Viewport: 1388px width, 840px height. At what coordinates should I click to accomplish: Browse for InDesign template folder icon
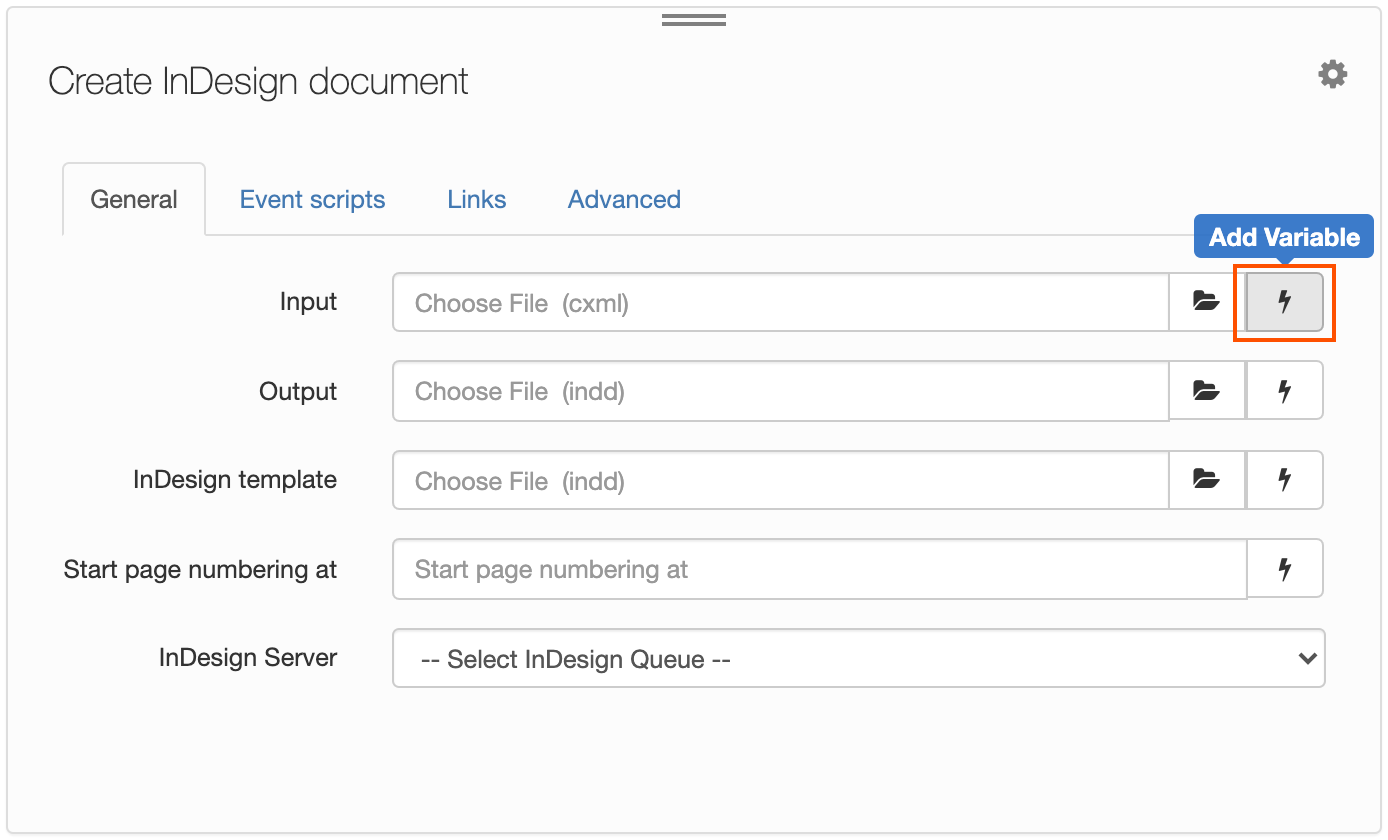[x=1207, y=480]
